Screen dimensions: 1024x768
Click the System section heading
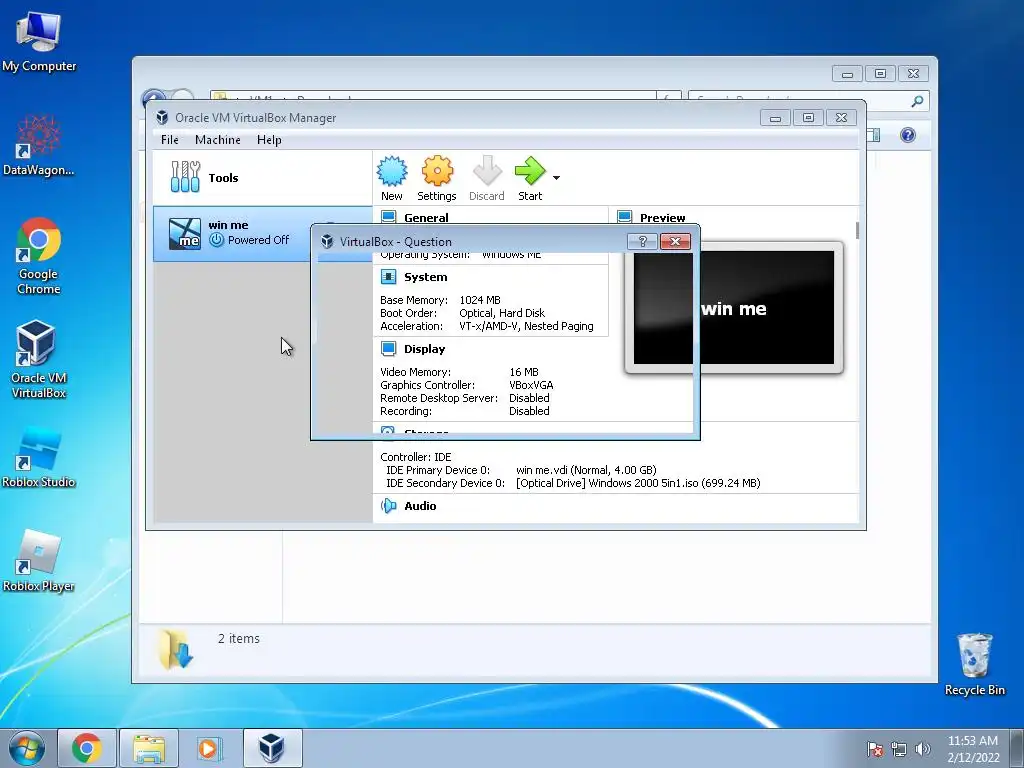click(x=425, y=277)
